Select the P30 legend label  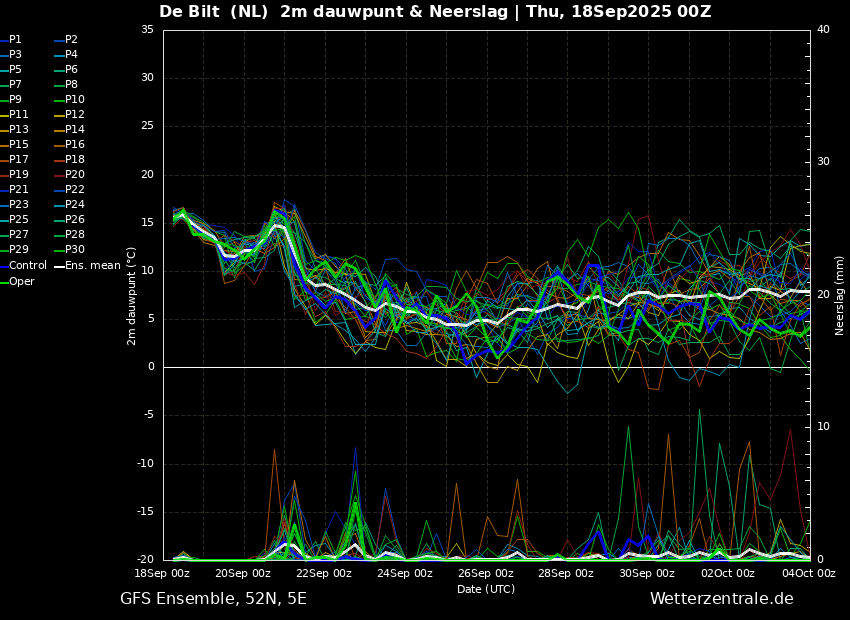(x=69, y=249)
